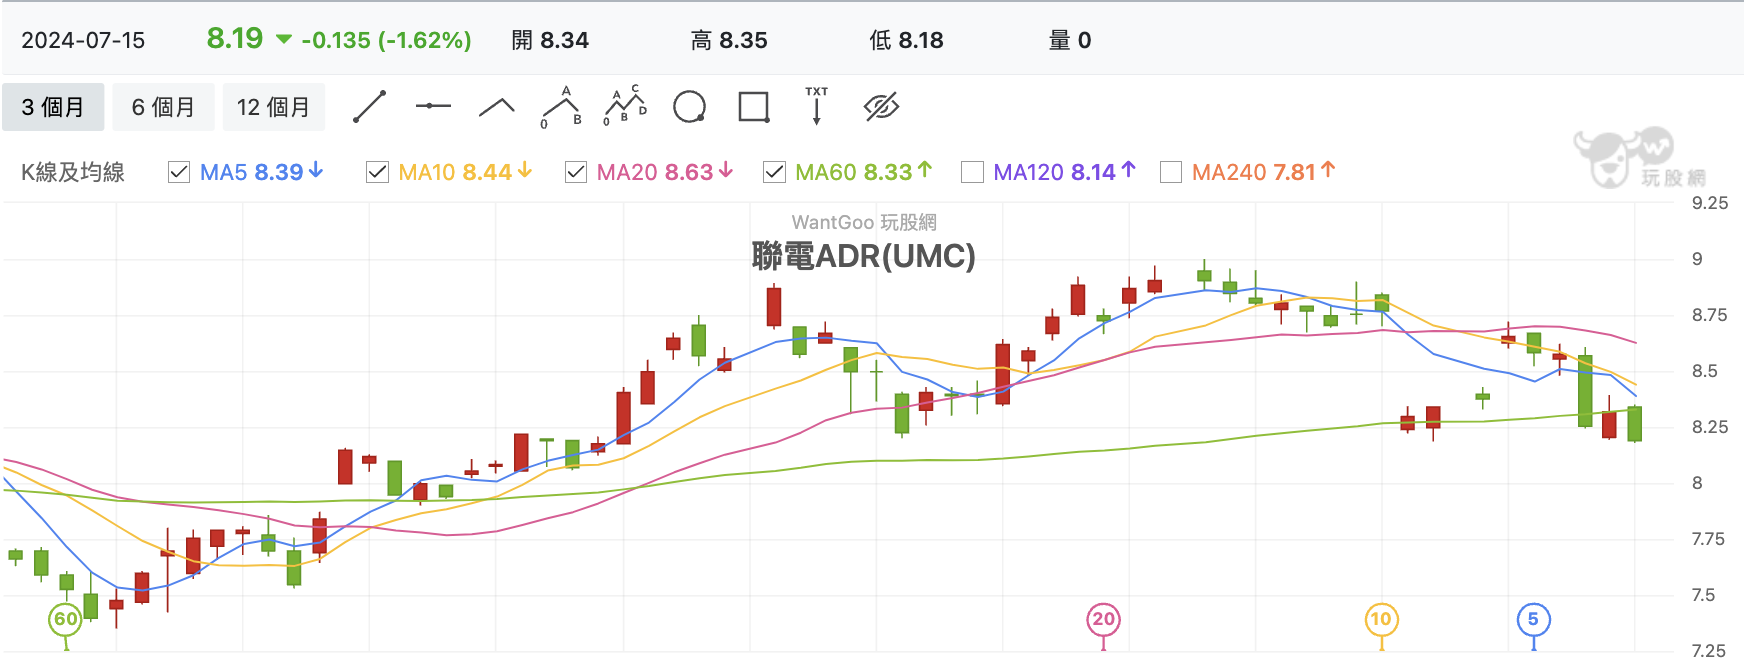Enable the MA240 moving average checkbox
Image resolution: width=1744 pixels, height=668 pixels.
[1171, 172]
